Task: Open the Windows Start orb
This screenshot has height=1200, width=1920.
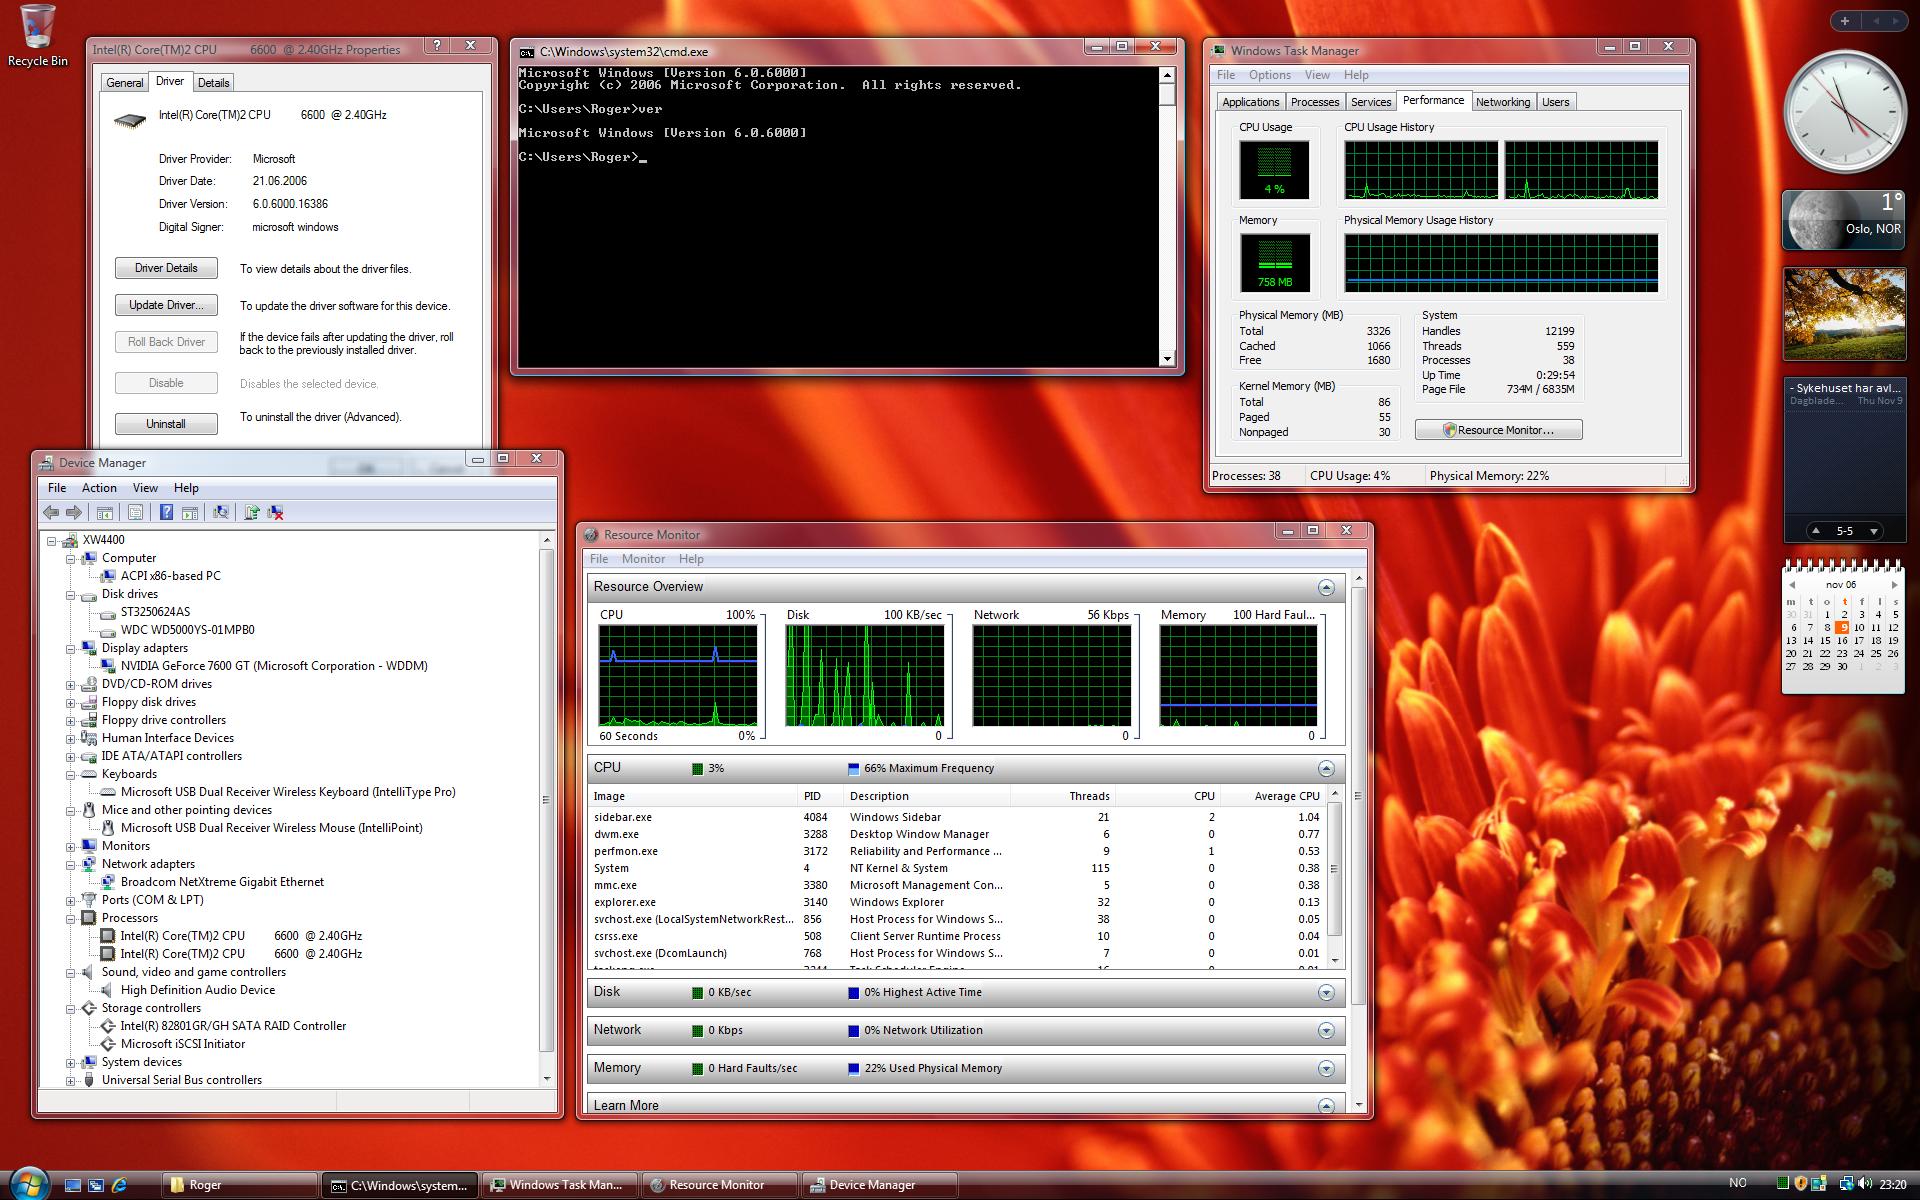Action: [30, 1183]
